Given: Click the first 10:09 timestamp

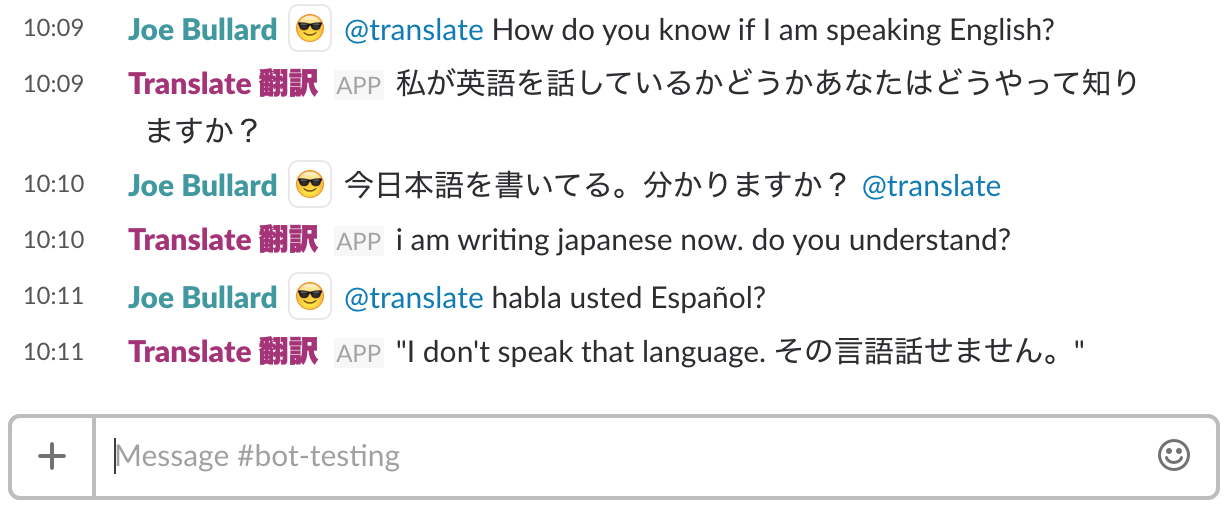Looking at the screenshot, I should [x=53, y=30].
